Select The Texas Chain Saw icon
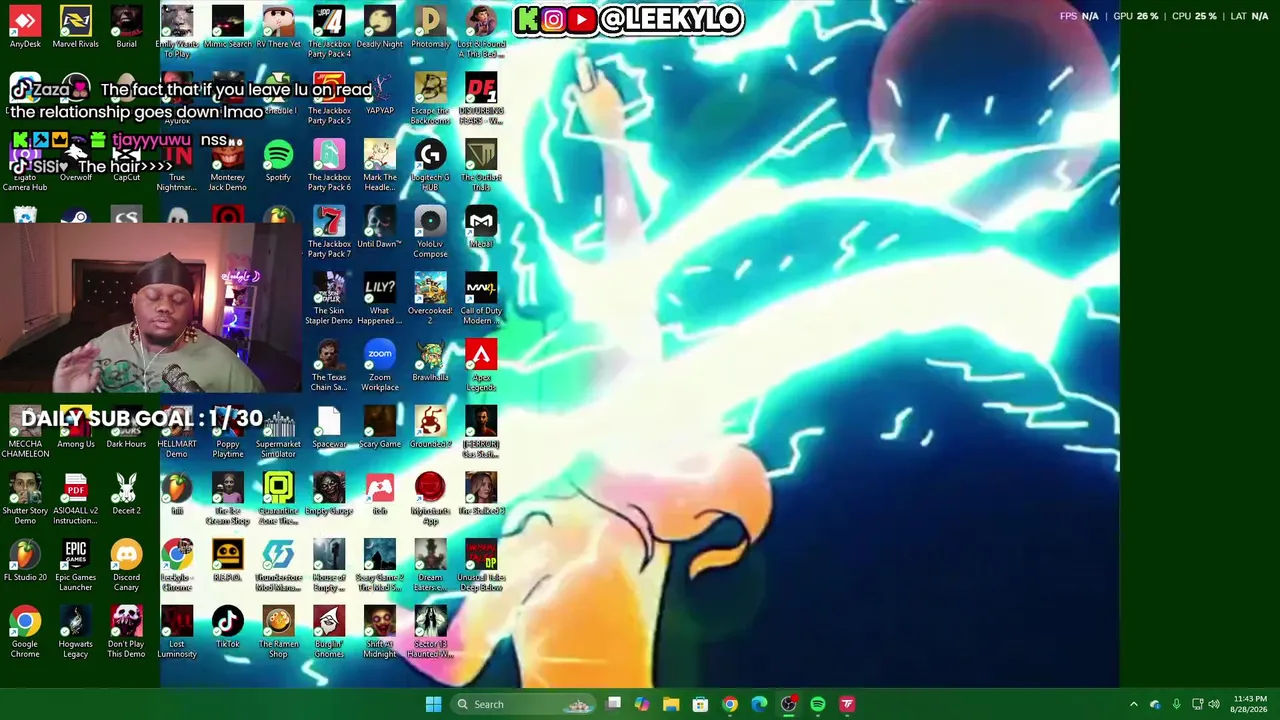Screen dimensions: 1280x720 329,366
